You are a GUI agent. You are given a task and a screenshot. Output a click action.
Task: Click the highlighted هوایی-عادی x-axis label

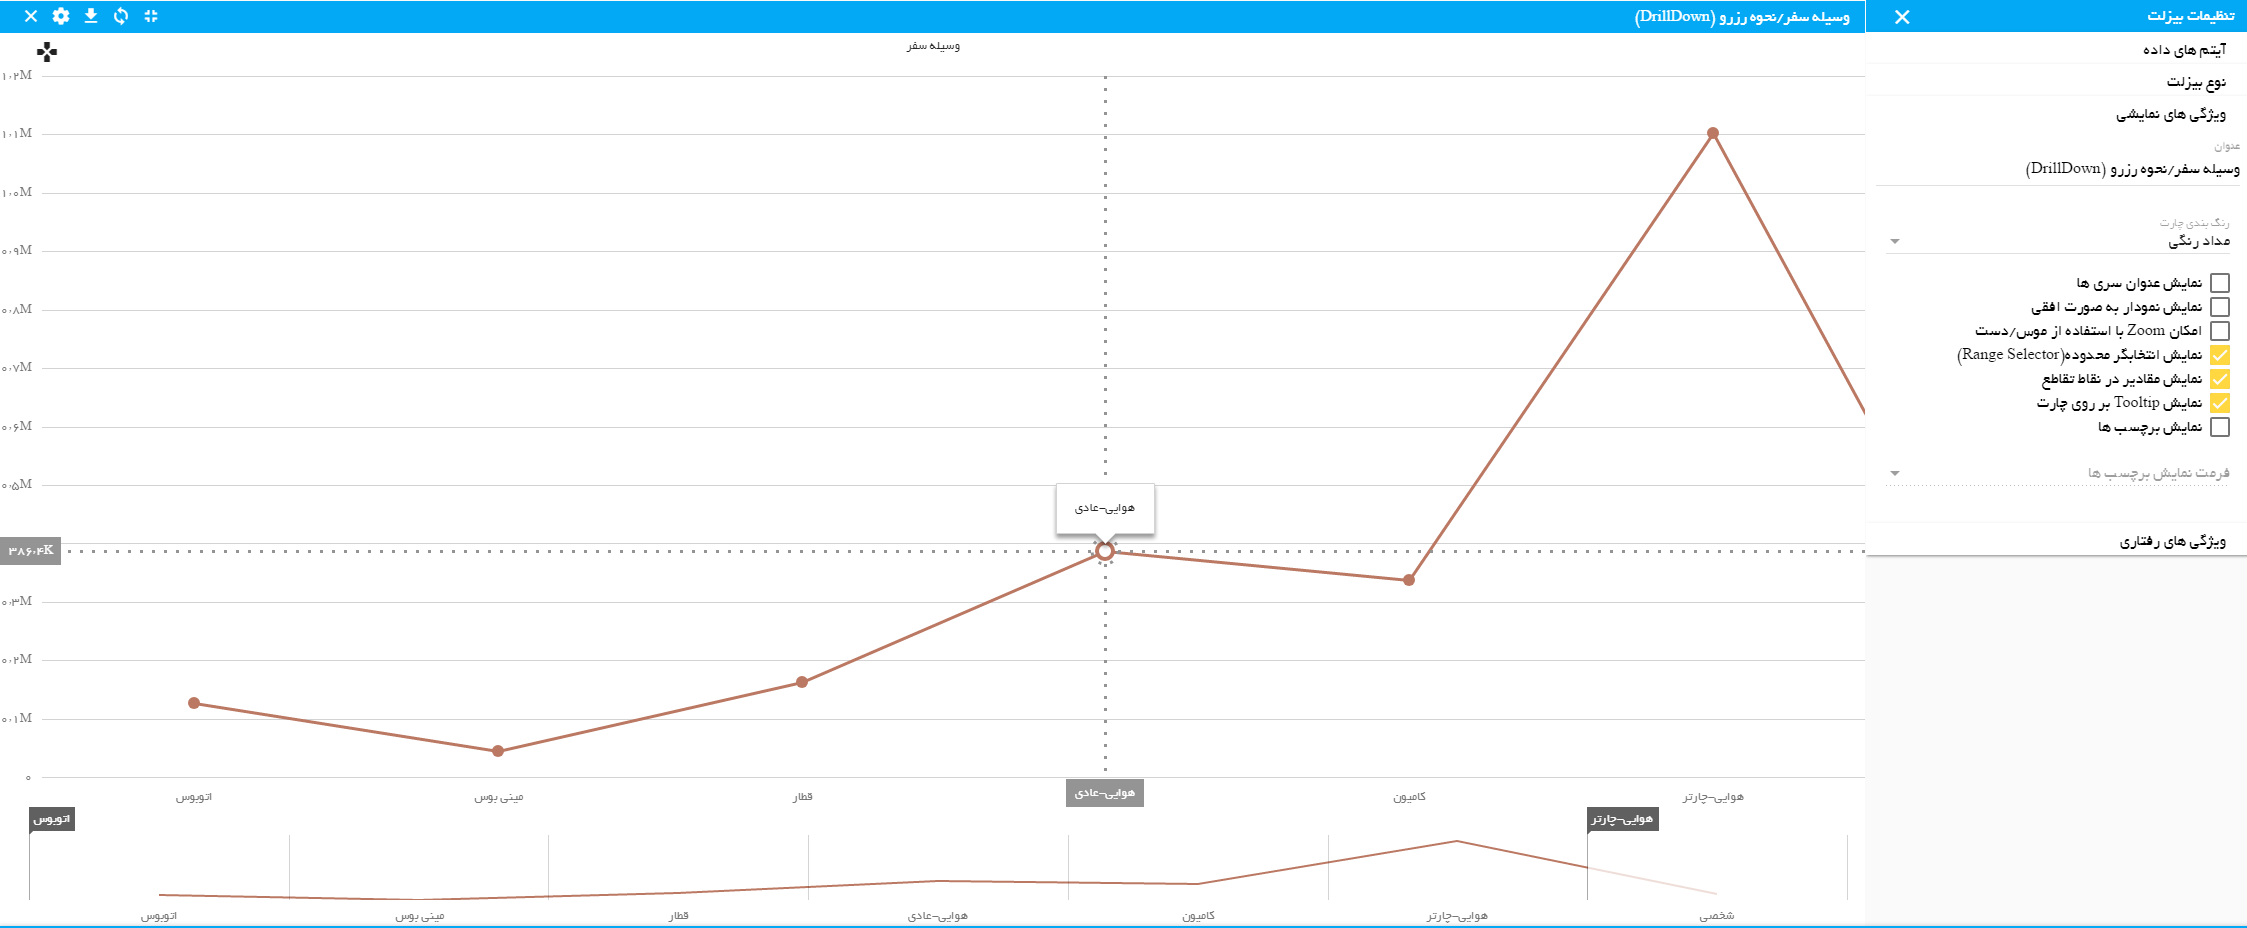click(x=1105, y=793)
